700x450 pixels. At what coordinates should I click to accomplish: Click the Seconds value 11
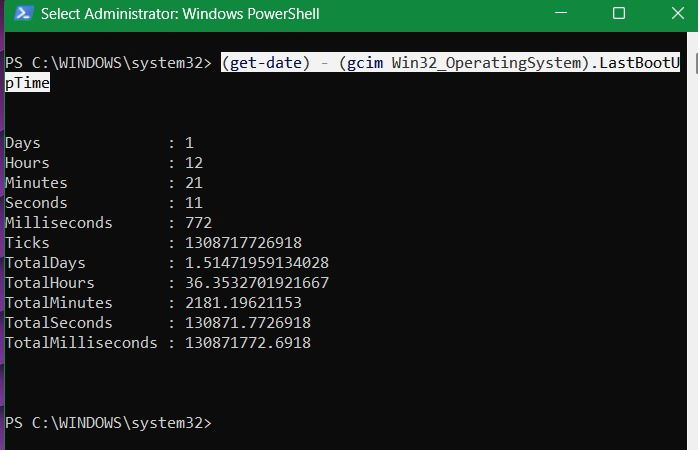[x=194, y=203]
